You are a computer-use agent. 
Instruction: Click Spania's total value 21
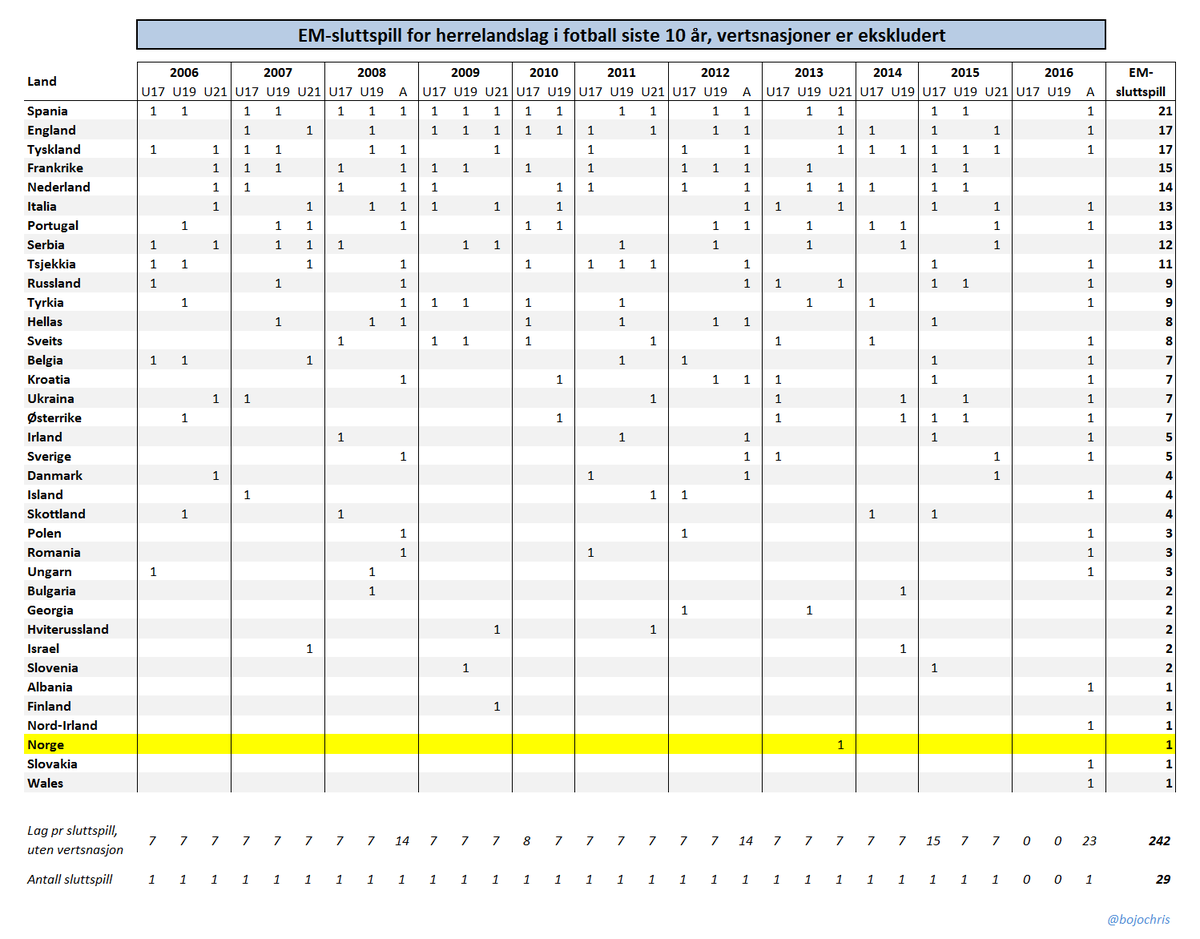click(x=1164, y=111)
